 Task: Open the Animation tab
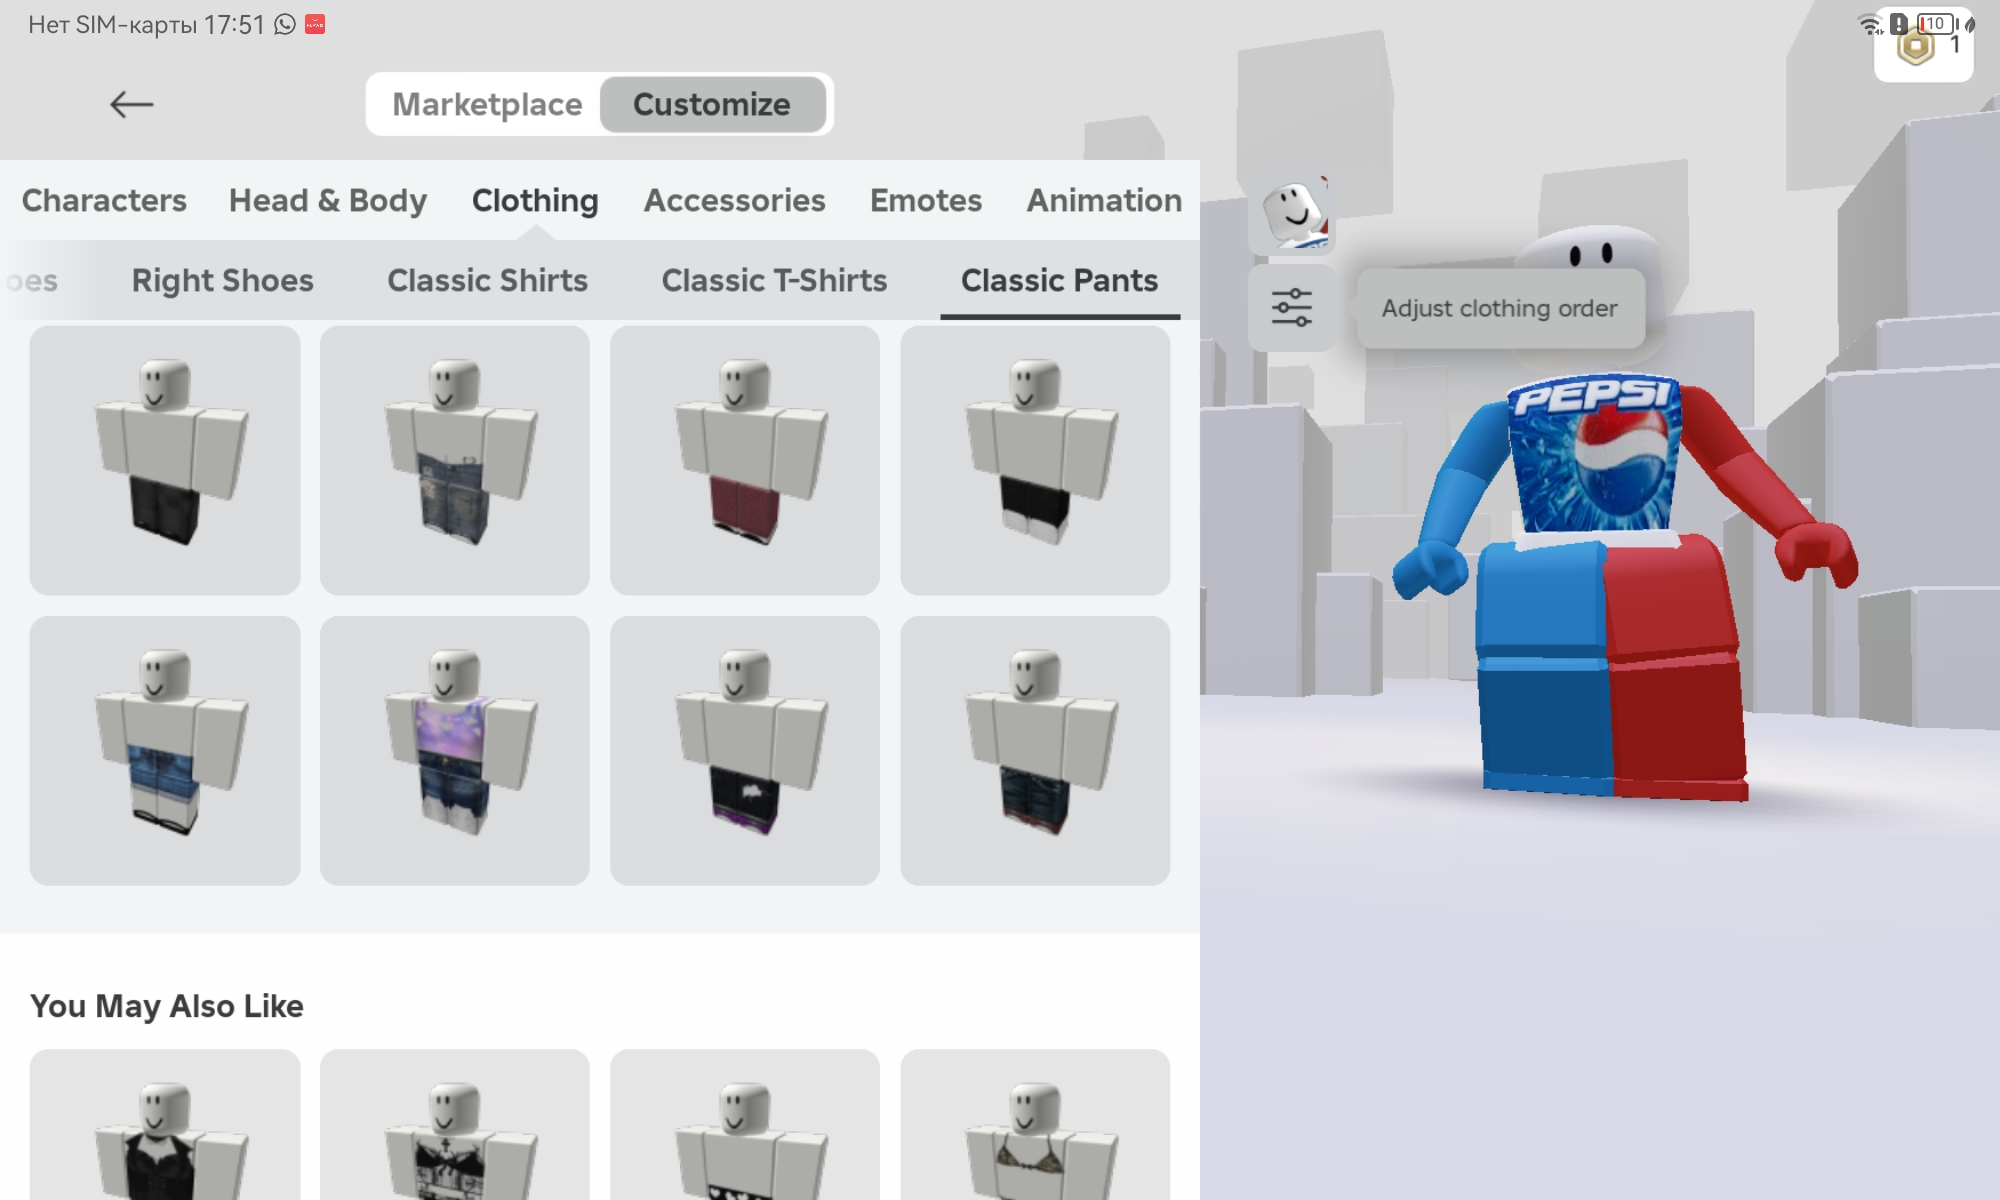point(1104,200)
